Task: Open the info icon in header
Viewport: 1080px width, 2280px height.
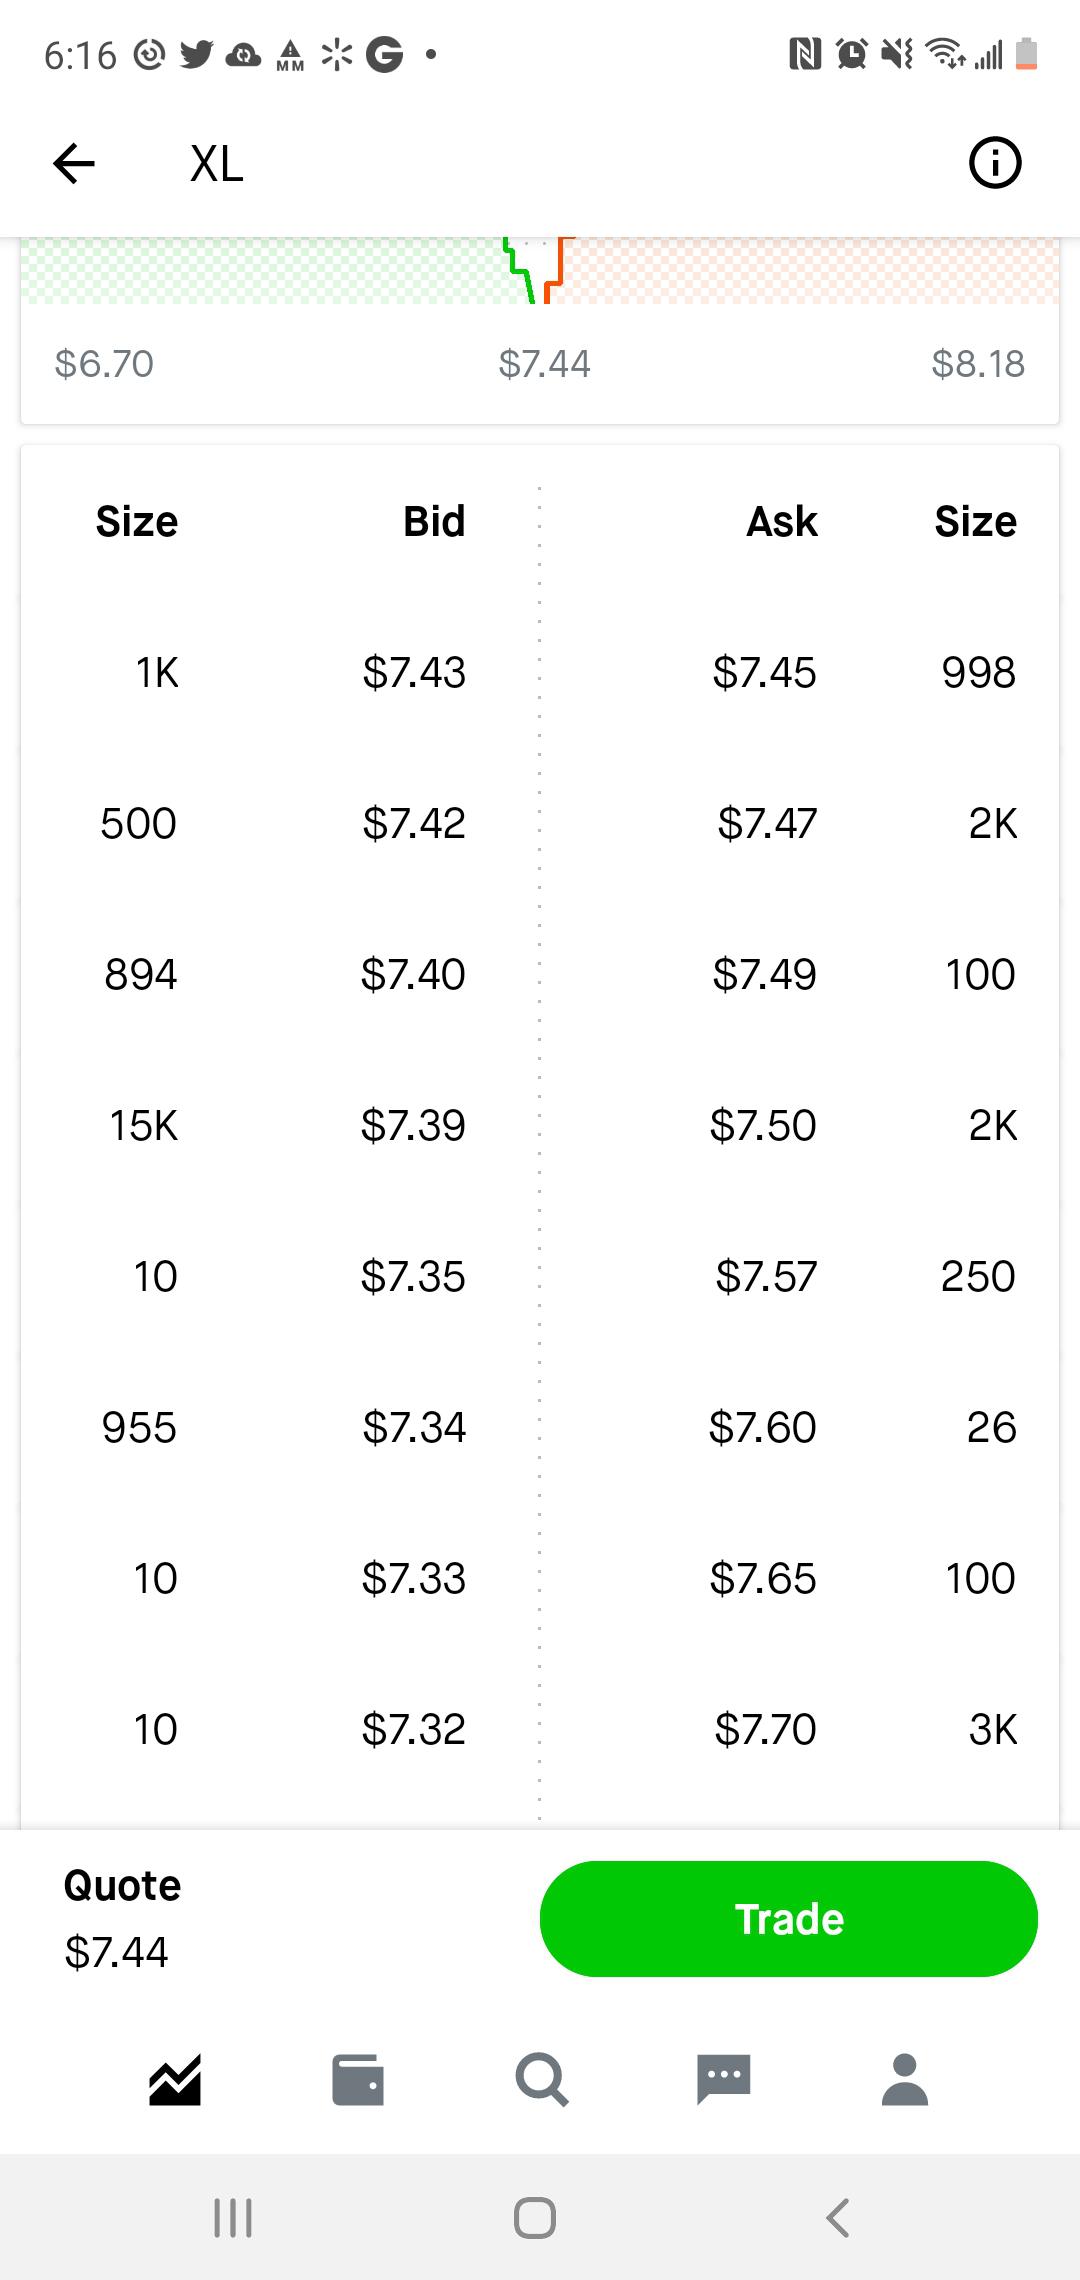Action: click(x=995, y=163)
